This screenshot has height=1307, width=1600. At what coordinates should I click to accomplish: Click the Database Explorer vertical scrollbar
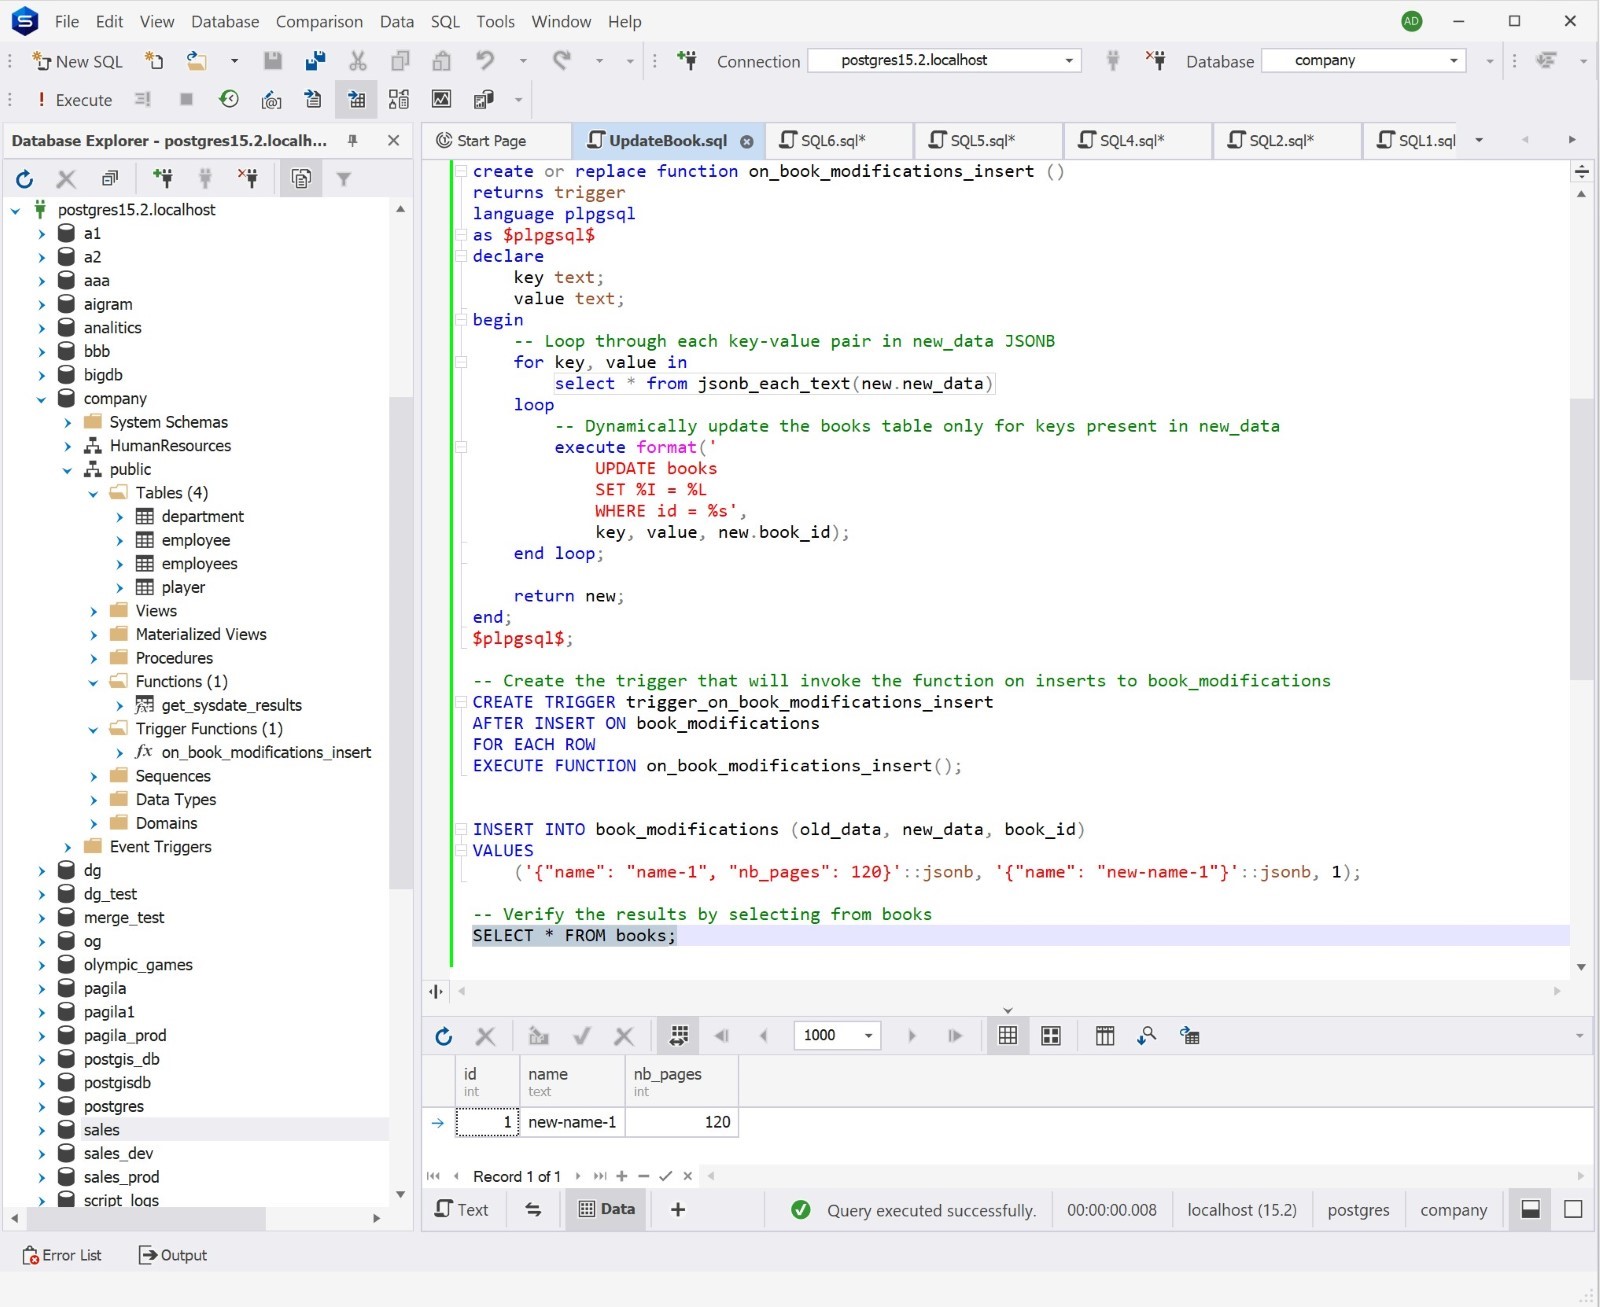tap(400, 642)
